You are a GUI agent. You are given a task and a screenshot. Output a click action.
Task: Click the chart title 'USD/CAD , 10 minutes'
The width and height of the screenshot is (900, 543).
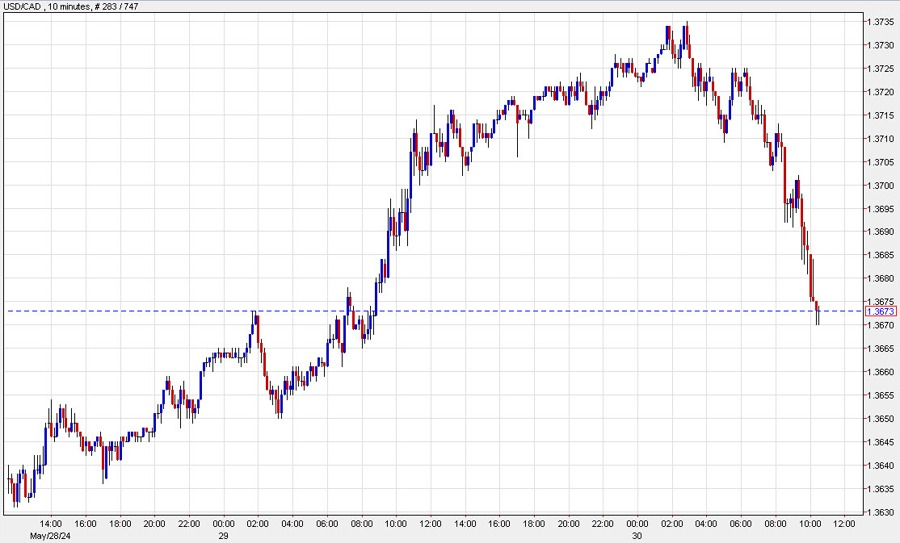coord(46,7)
